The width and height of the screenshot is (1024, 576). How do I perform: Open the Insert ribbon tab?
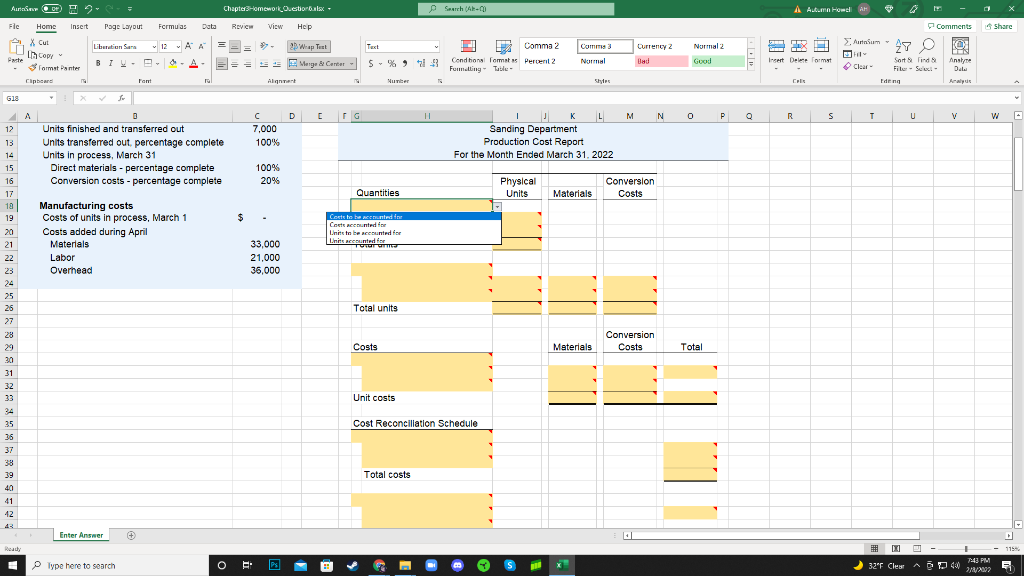[79, 27]
